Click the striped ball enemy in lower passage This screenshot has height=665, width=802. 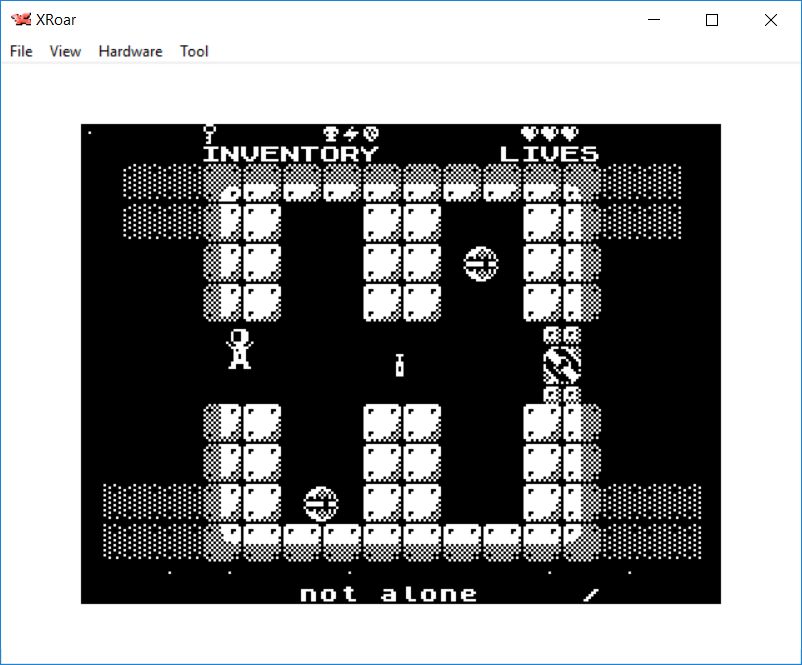click(321, 502)
